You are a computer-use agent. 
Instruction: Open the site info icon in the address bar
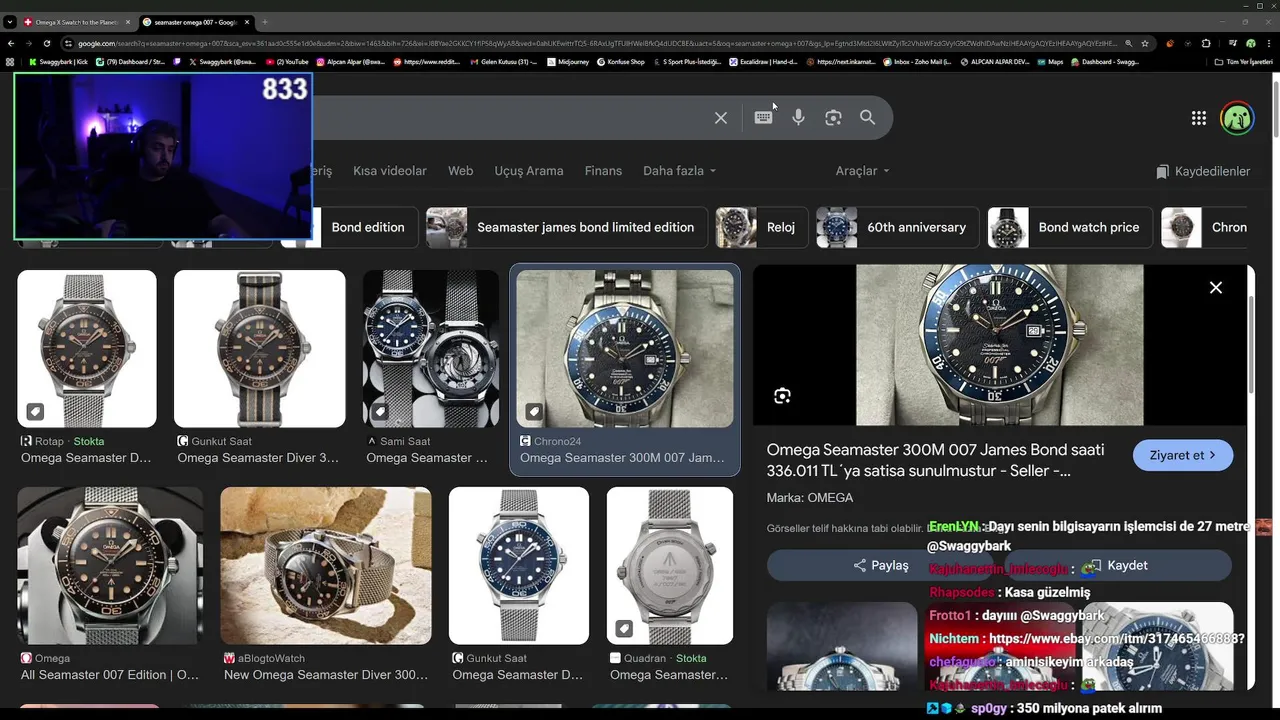pos(68,44)
